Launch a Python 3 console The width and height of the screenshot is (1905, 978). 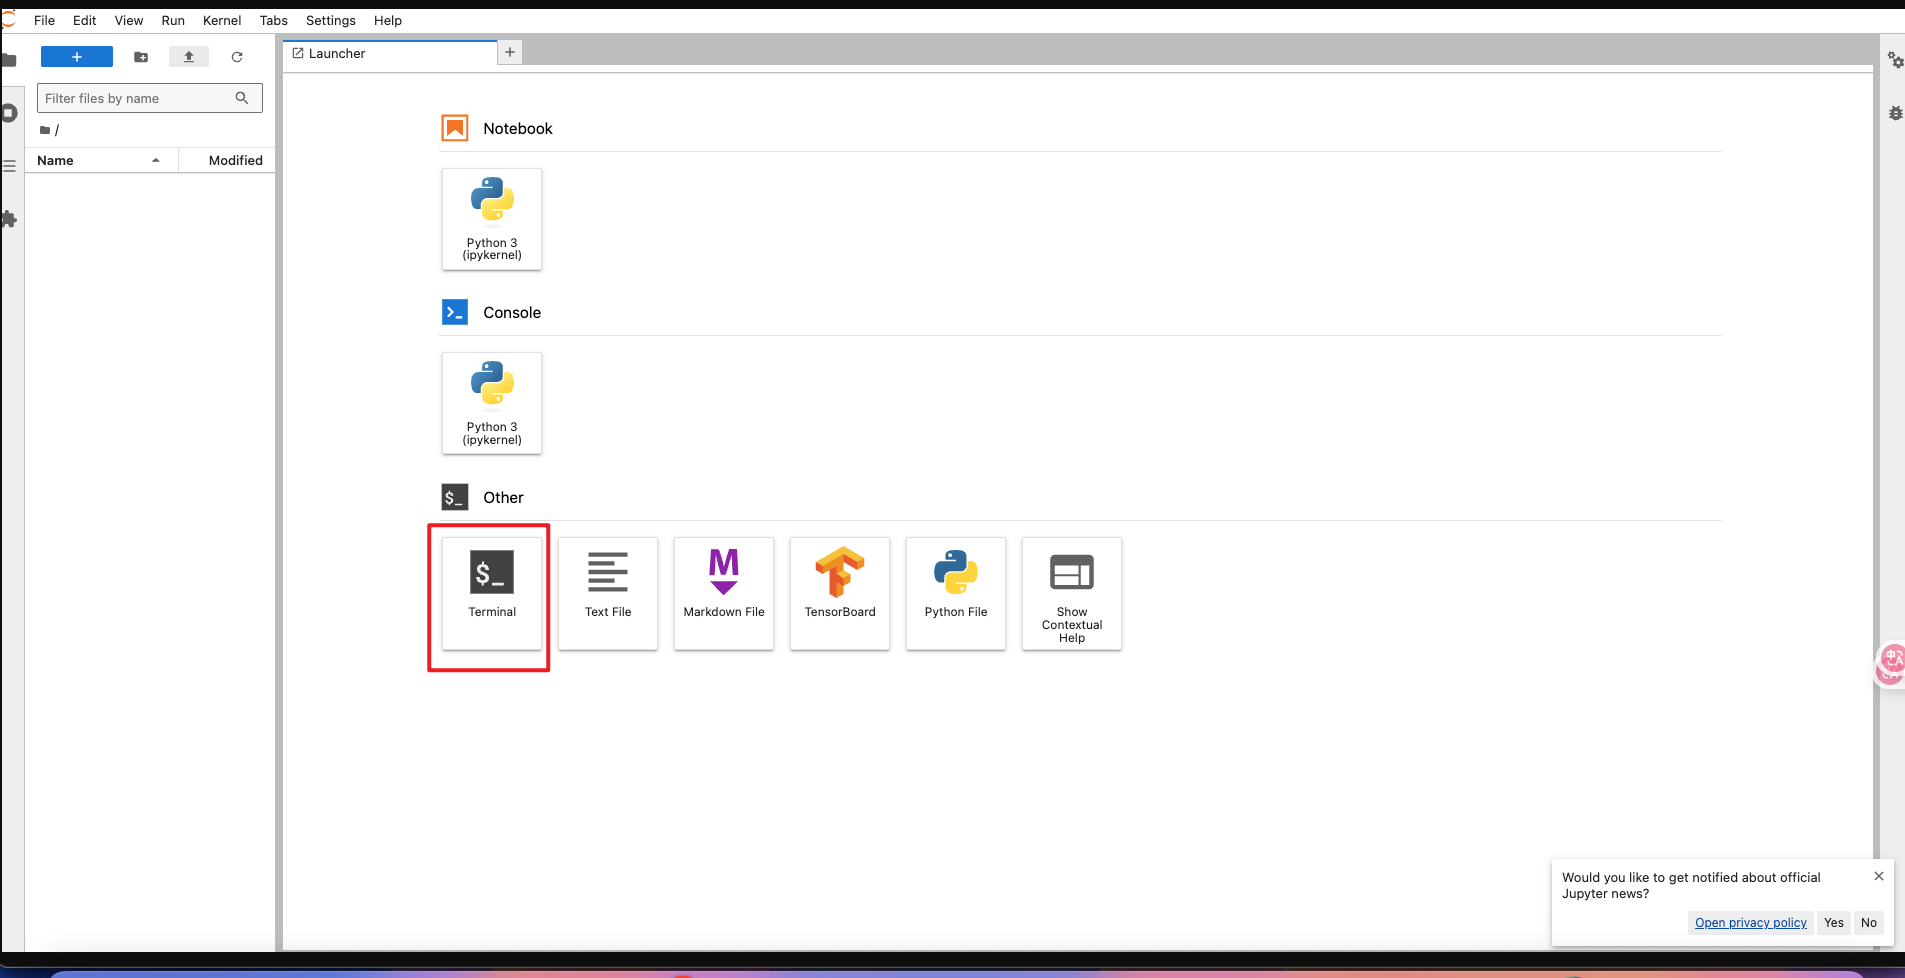click(x=492, y=403)
